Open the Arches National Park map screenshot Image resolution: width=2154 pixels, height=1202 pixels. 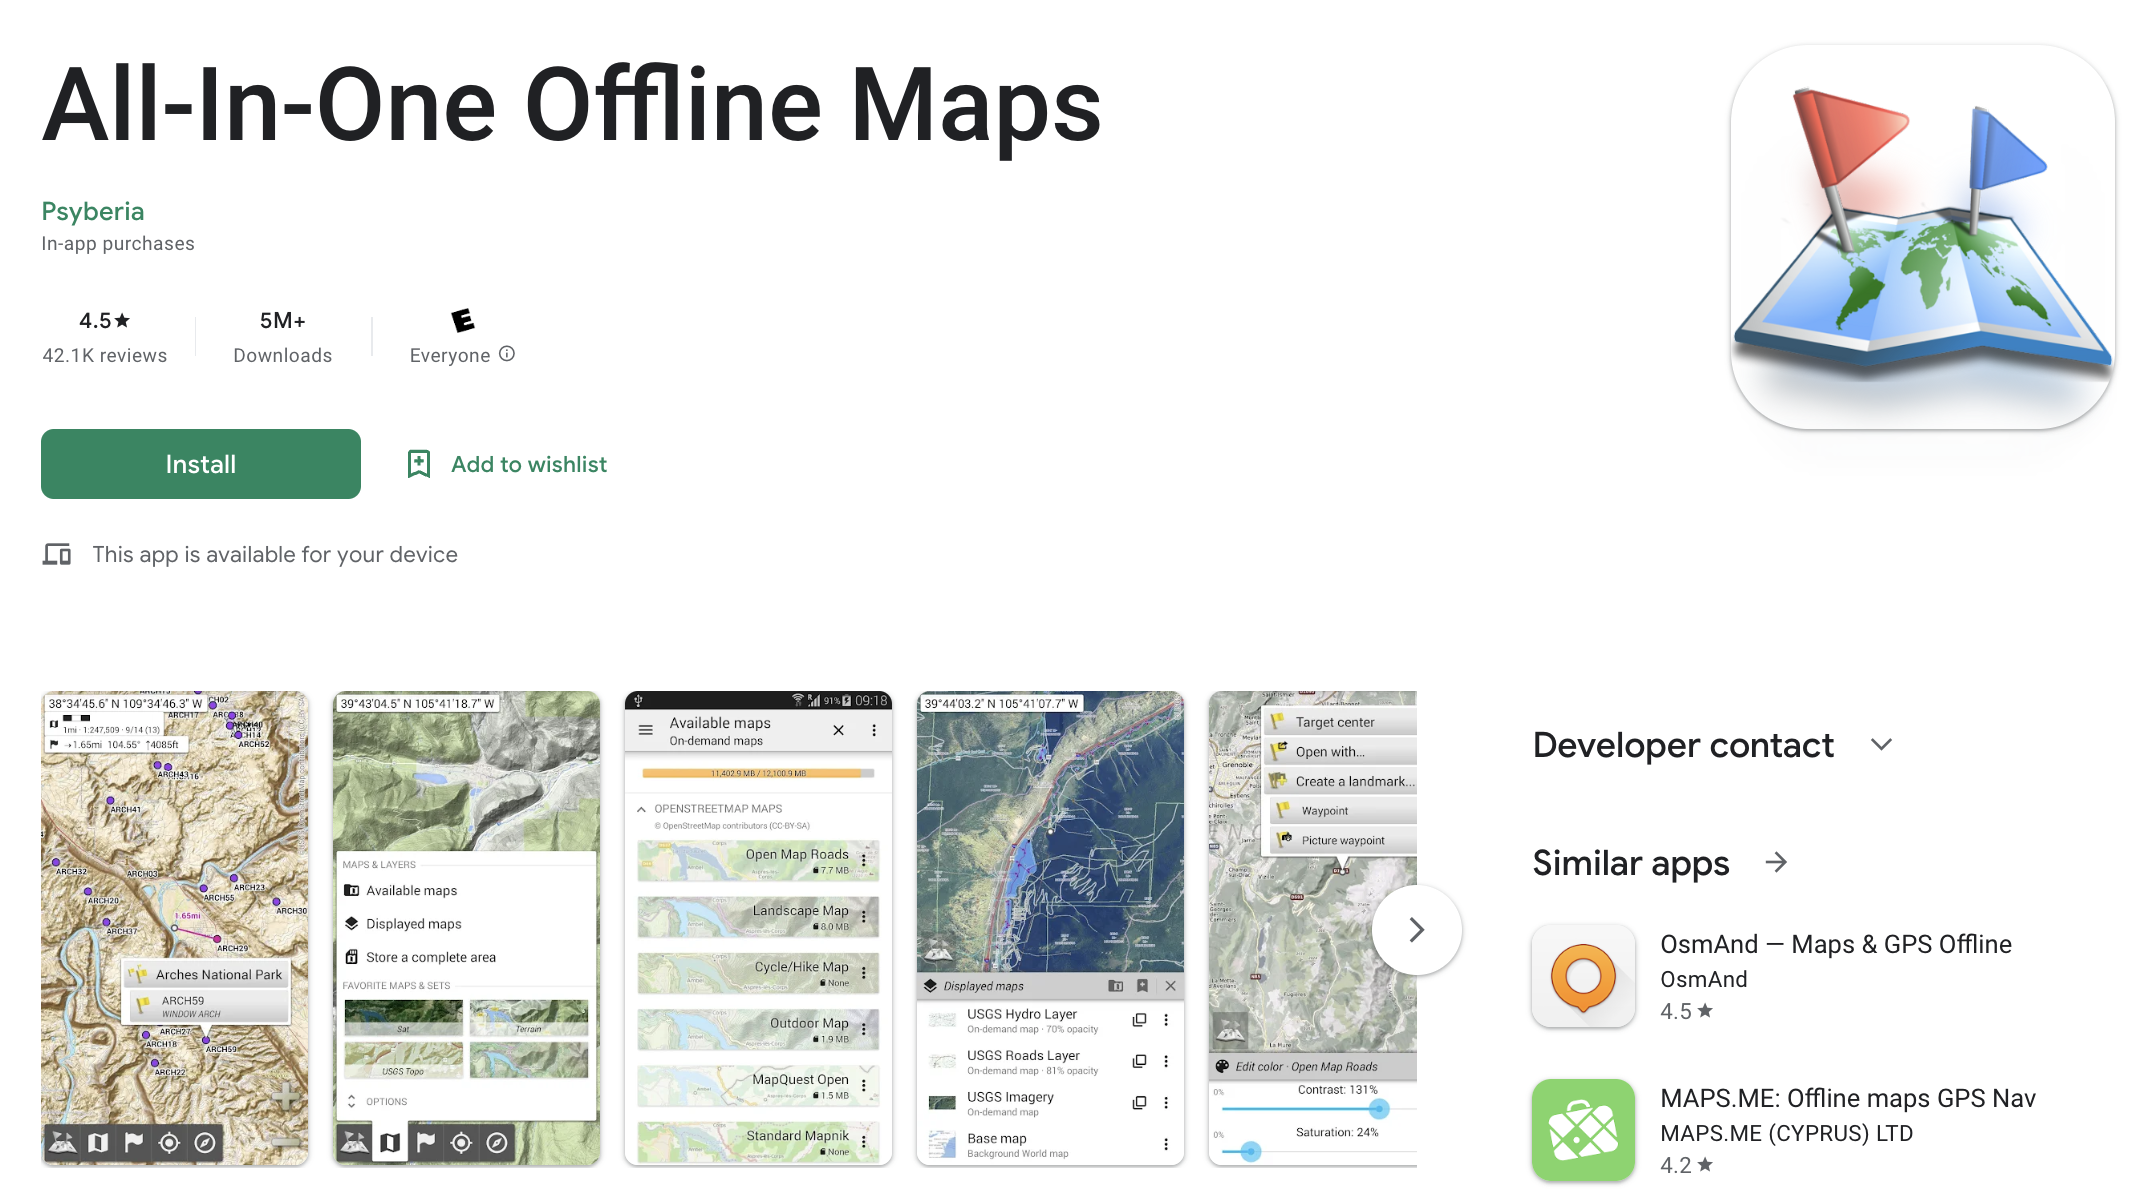pyautogui.click(x=175, y=928)
